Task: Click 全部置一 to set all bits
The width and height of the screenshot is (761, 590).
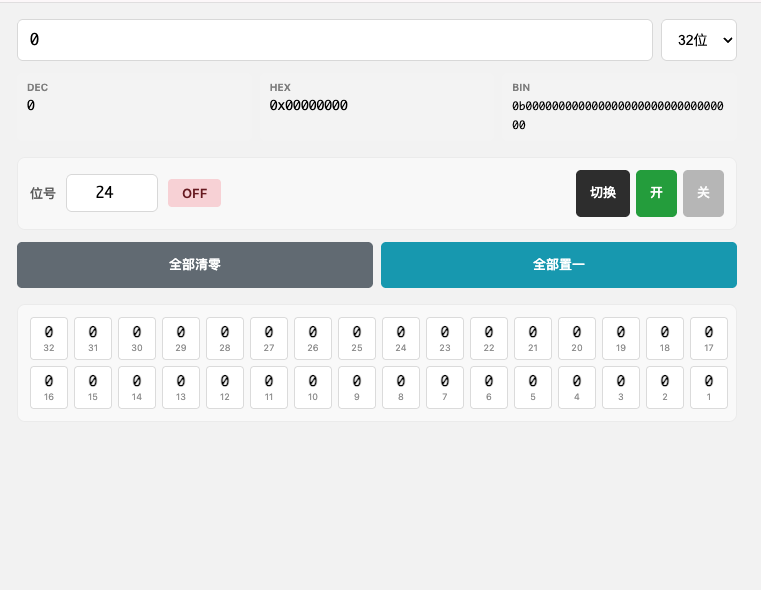Action: tap(559, 265)
